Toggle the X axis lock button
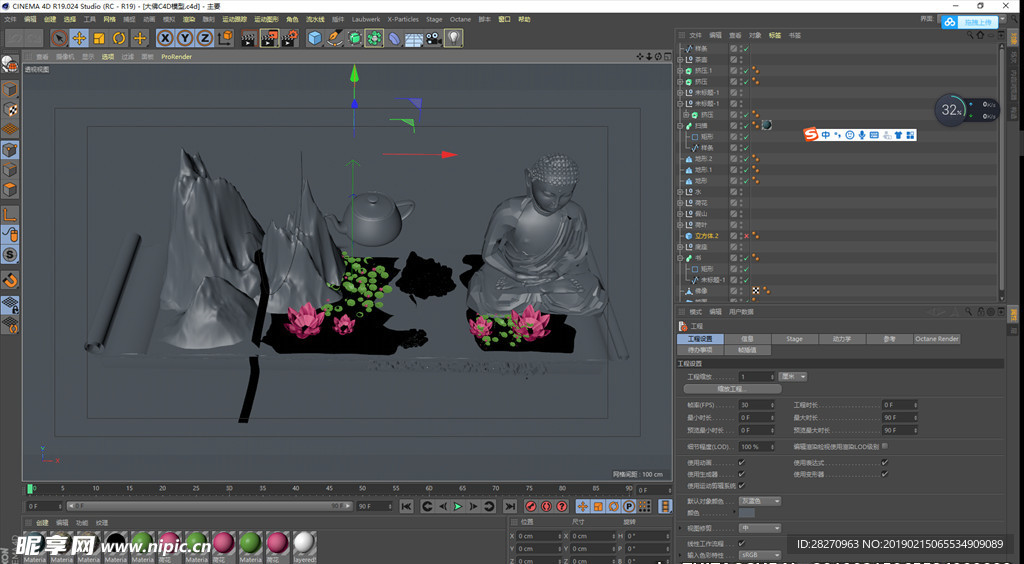The height and width of the screenshot is (564, 1024). coord(165,38)
